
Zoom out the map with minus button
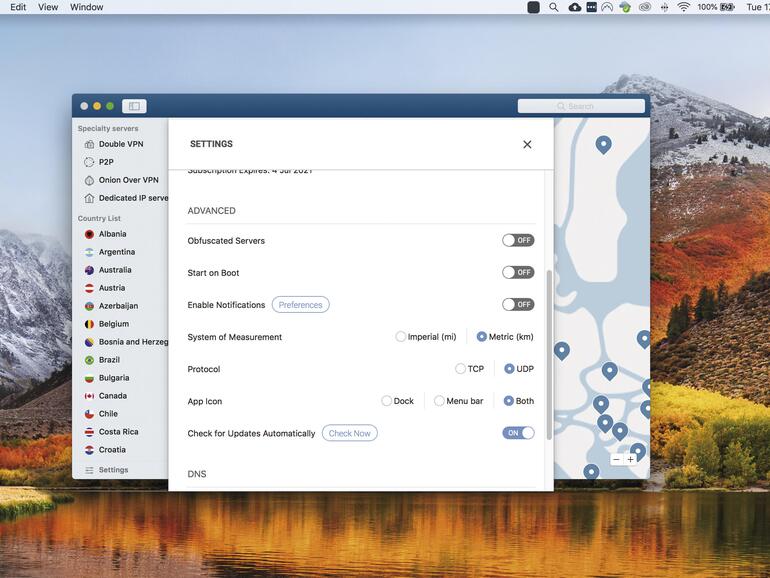pyautogui.click(x=617, y=460)
